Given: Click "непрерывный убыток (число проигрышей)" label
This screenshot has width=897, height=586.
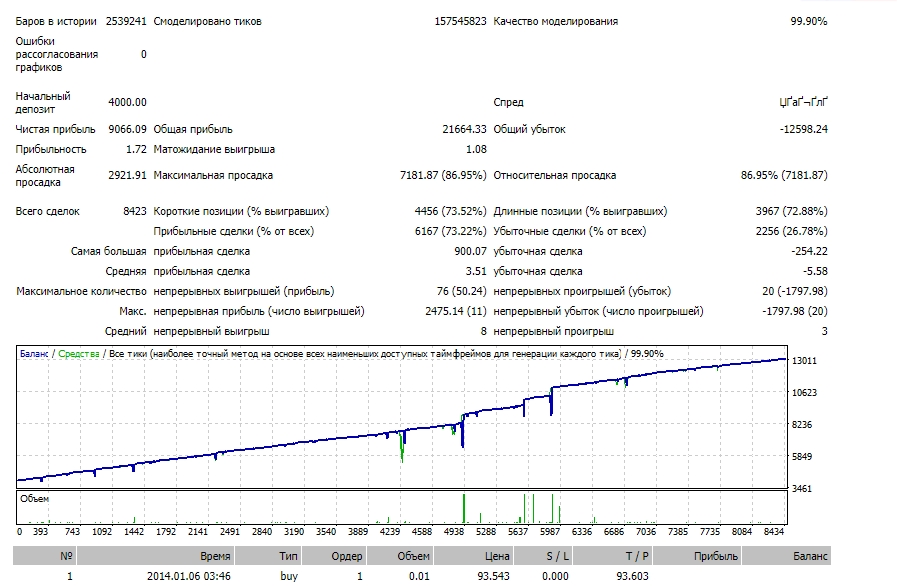Looking at the screenshot, I should pyautogui.click(x=598, y=311).
